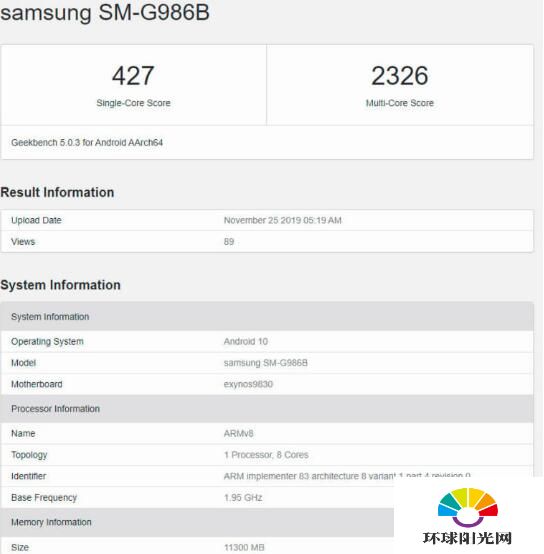Screen dimensions: 544x554
Task: Click the Memory Information table header
Action: coord(197,522)
